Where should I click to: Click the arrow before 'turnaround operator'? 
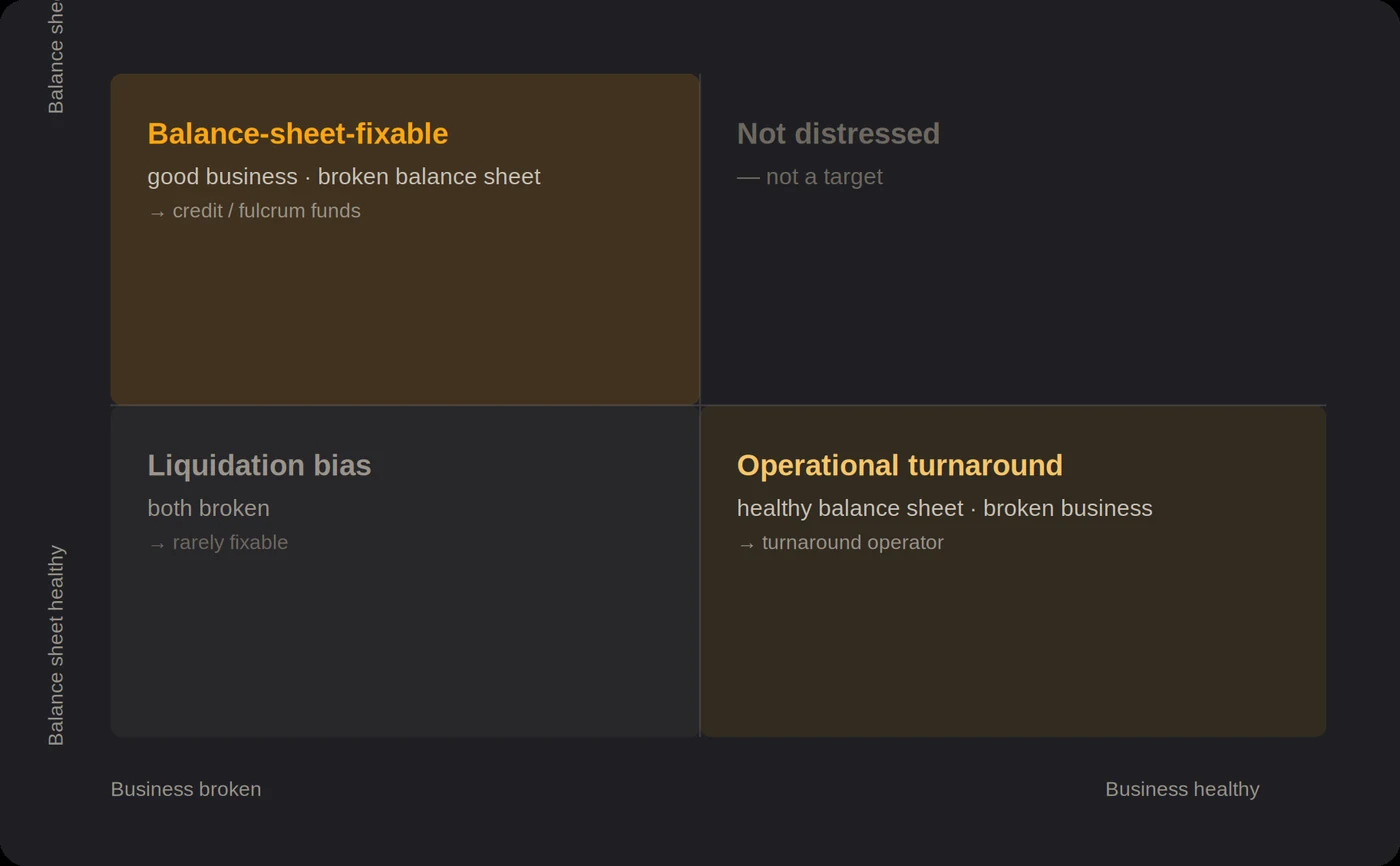pos(746,544)
